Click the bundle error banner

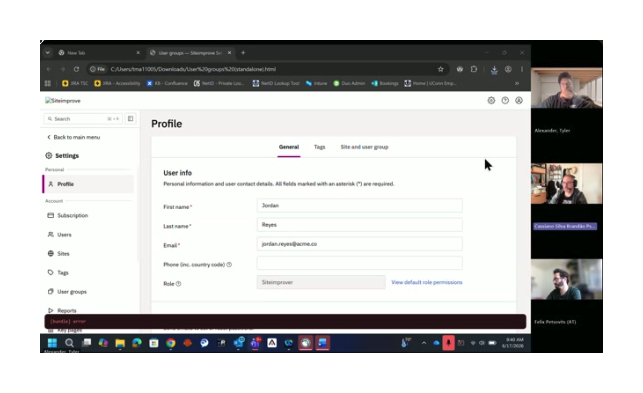pyautogui.click(x=285, y=321)
